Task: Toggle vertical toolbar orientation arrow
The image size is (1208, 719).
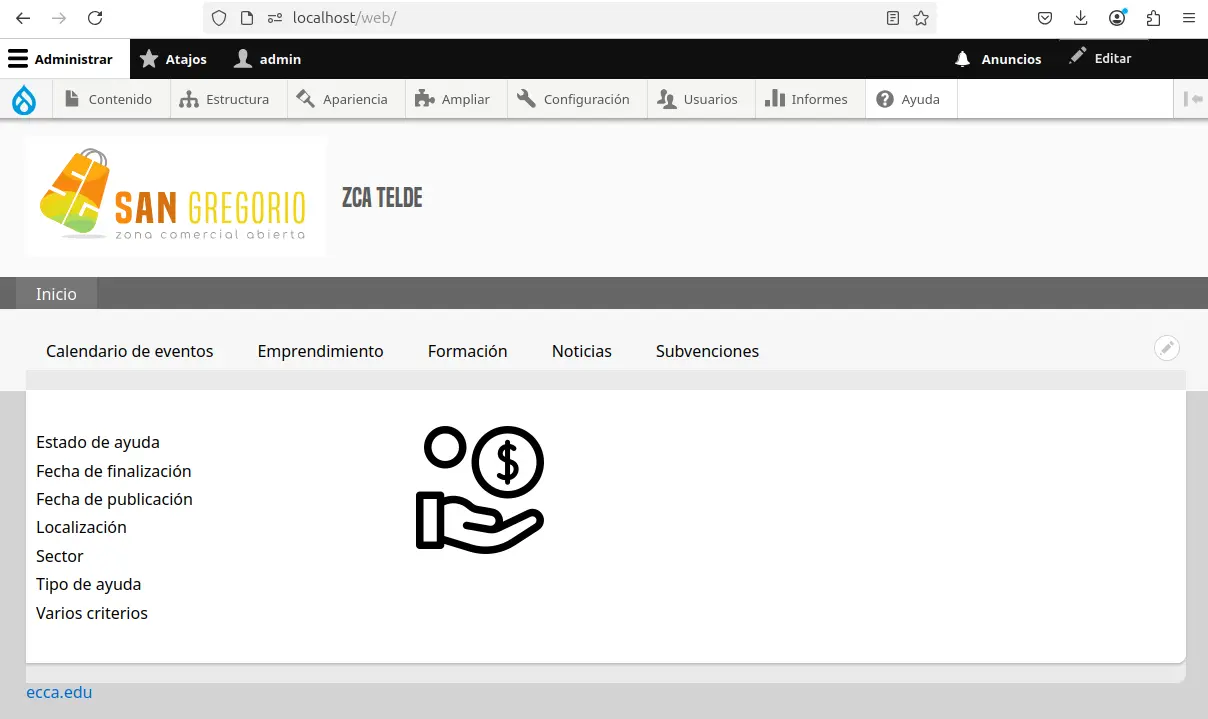Action: (1191, 98)
